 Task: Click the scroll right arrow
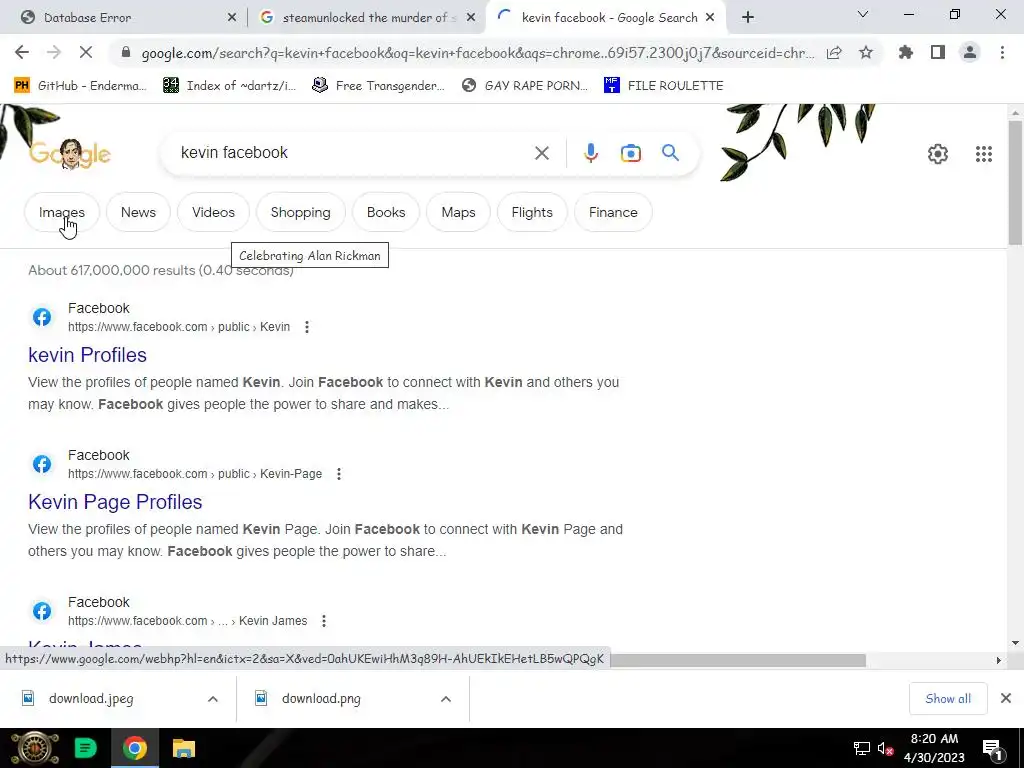coord(998,661)
